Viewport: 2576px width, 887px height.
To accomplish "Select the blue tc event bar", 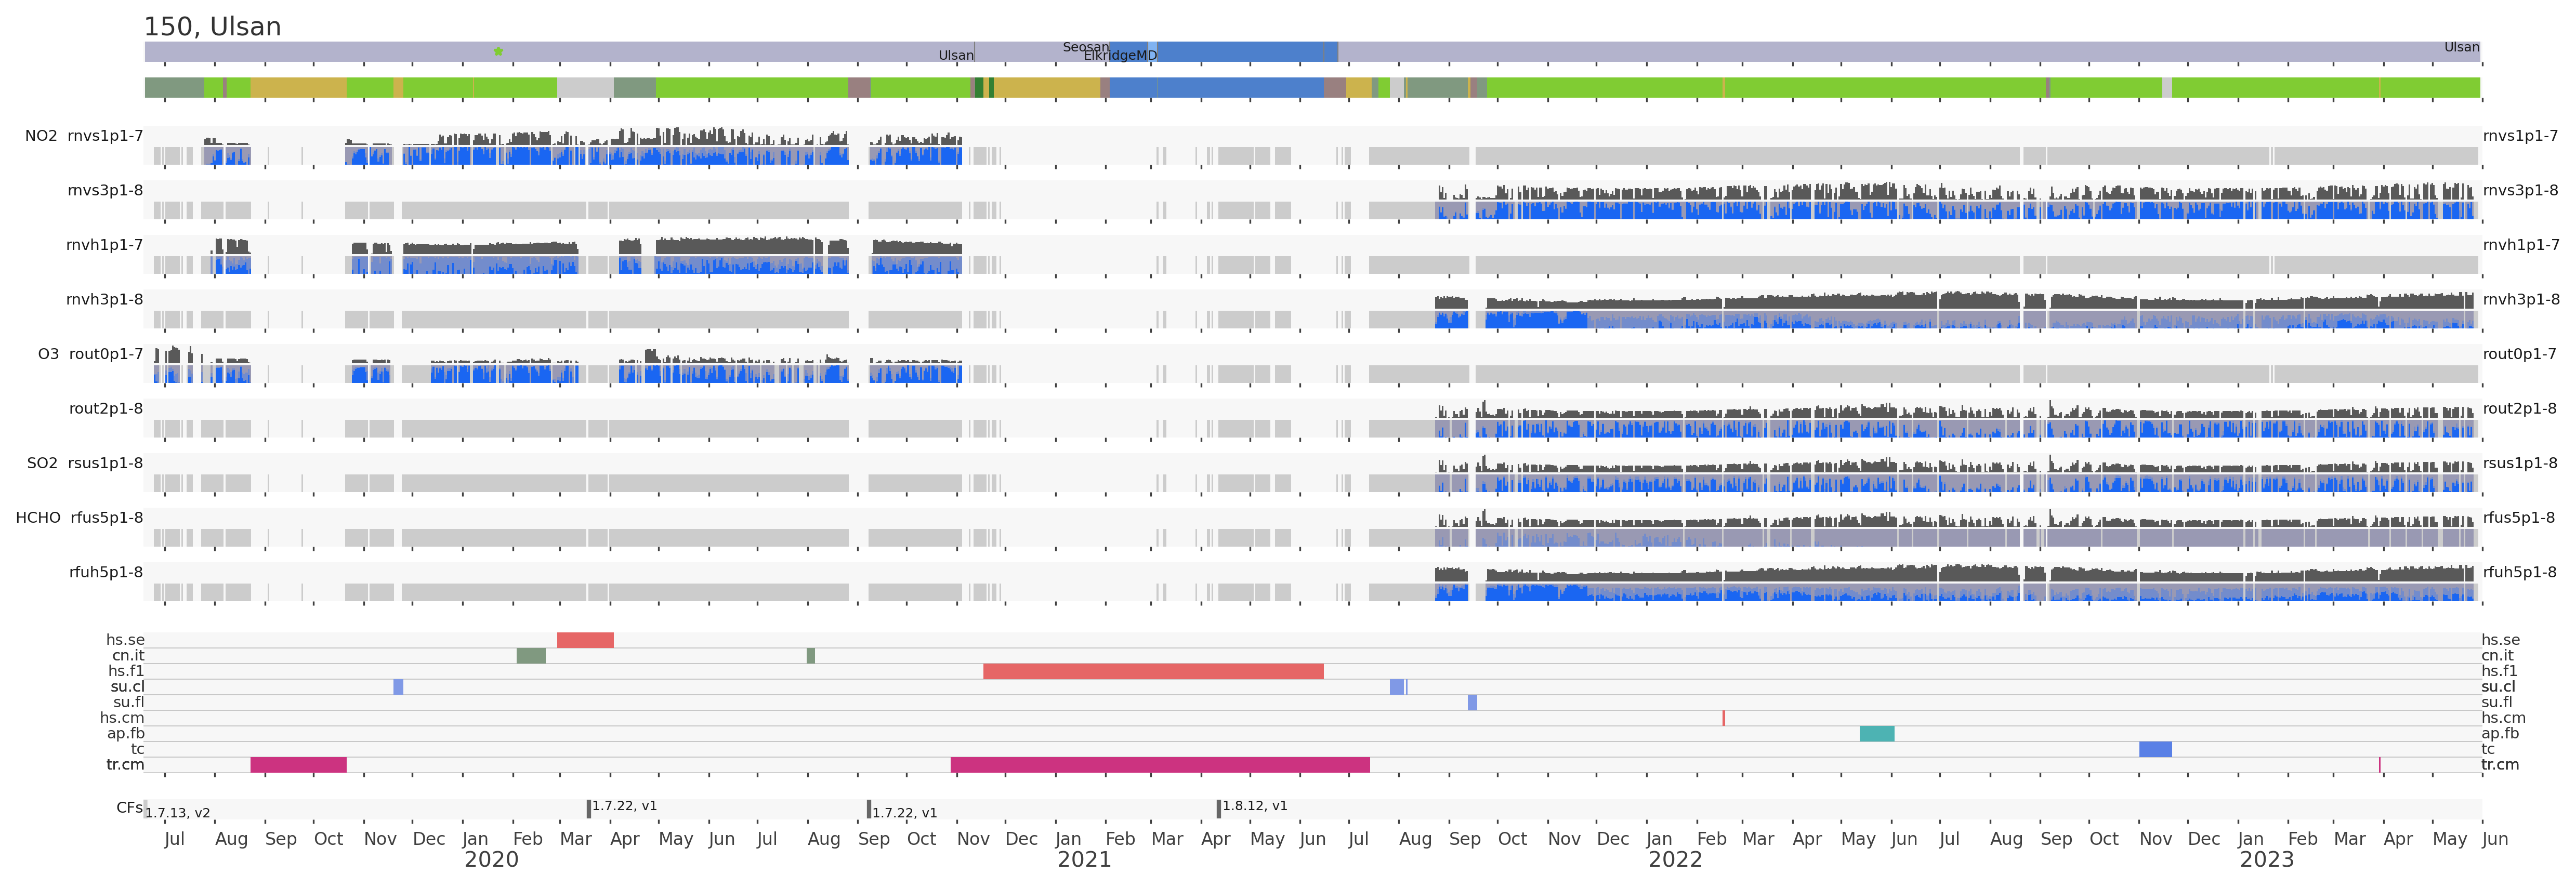I will click(x=2155, y=749).
